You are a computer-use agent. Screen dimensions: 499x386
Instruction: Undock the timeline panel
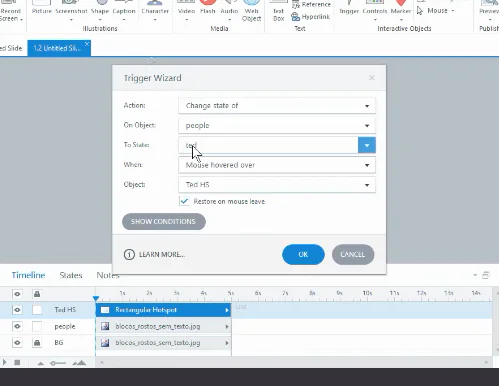click(x=486, y=275)
